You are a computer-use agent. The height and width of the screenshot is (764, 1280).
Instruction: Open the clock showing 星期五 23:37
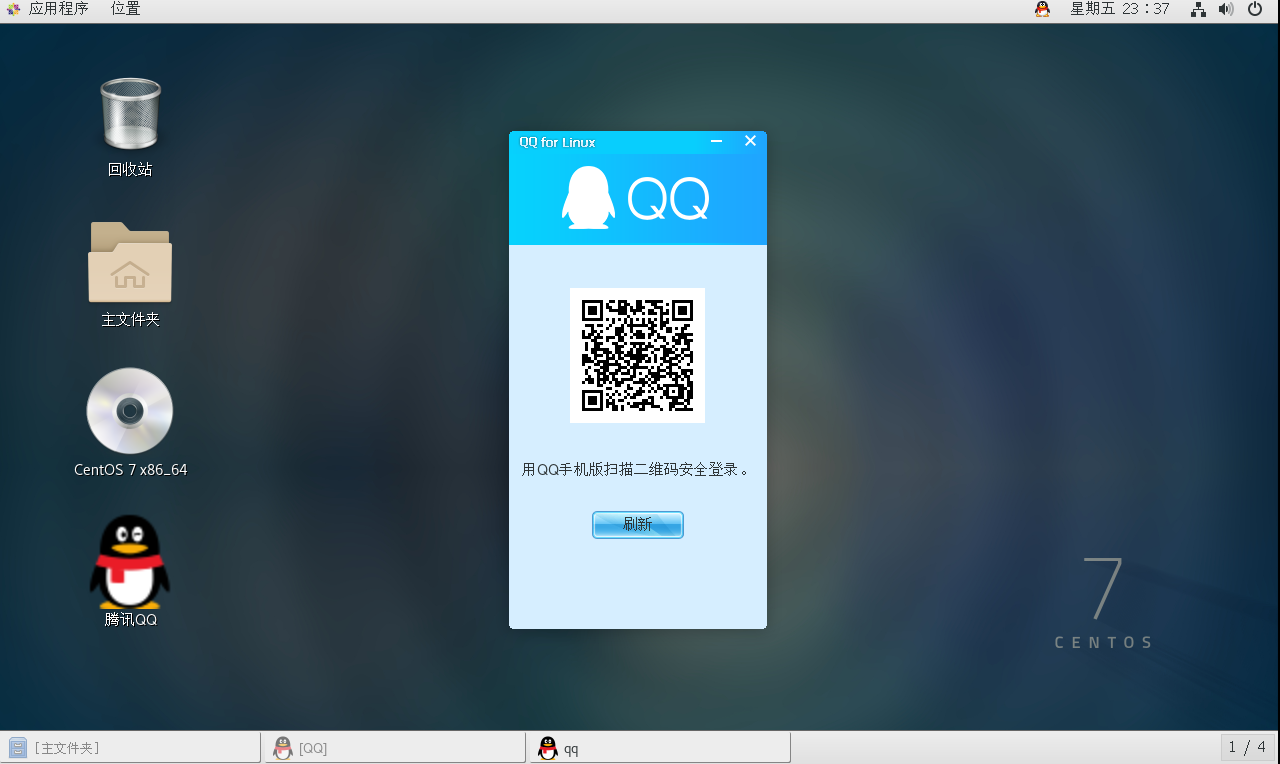[x=1119, y=9]
